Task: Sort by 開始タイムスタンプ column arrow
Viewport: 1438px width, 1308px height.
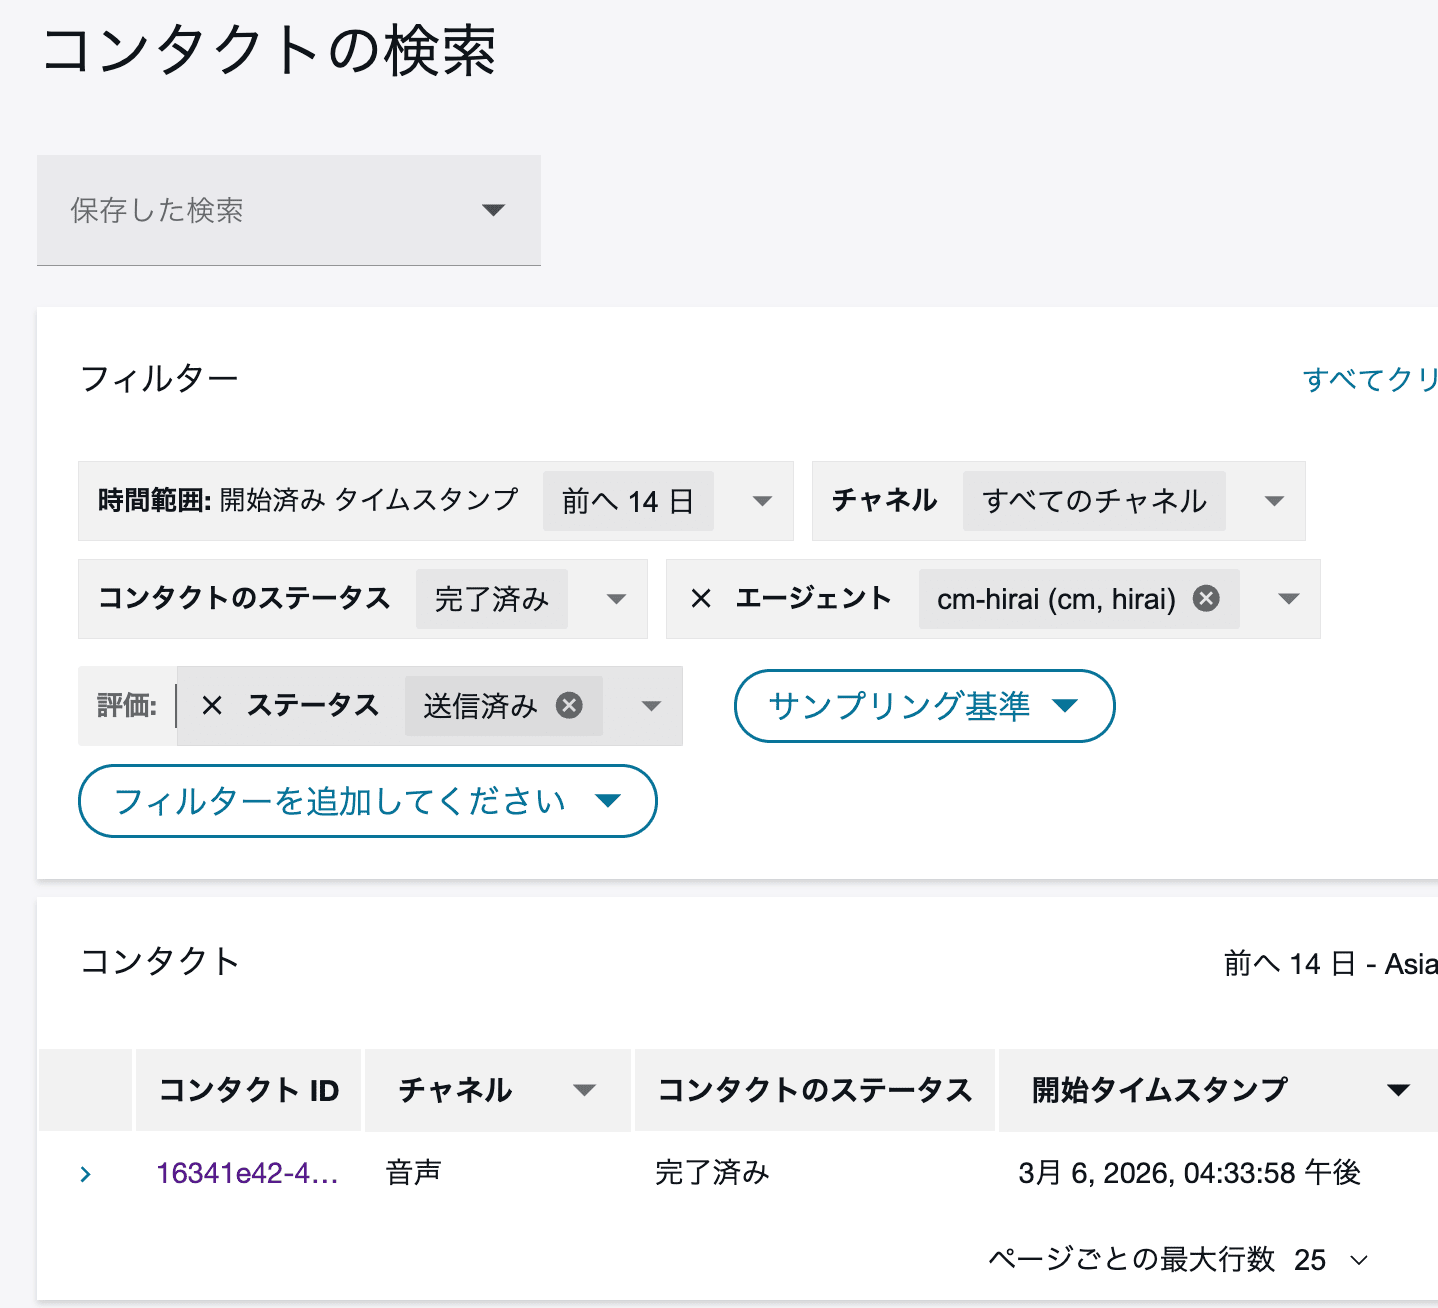Action: (1397, 1090)
